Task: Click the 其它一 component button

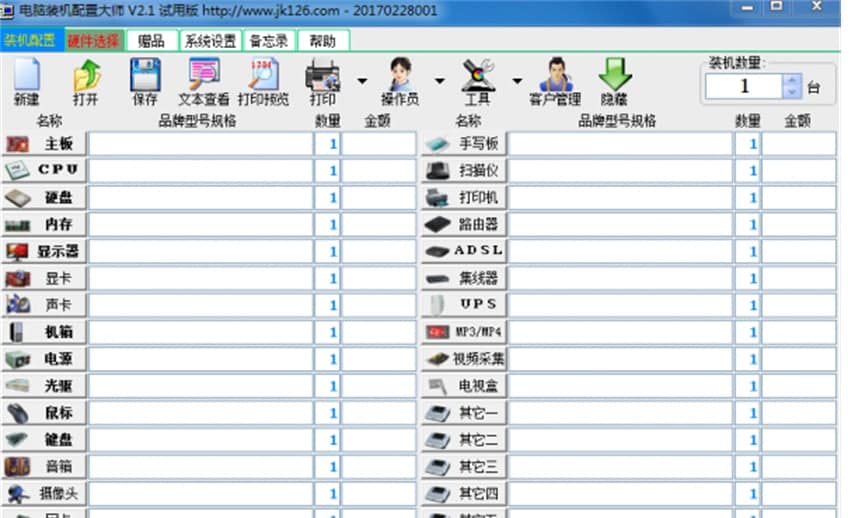Action: (464, 413)
